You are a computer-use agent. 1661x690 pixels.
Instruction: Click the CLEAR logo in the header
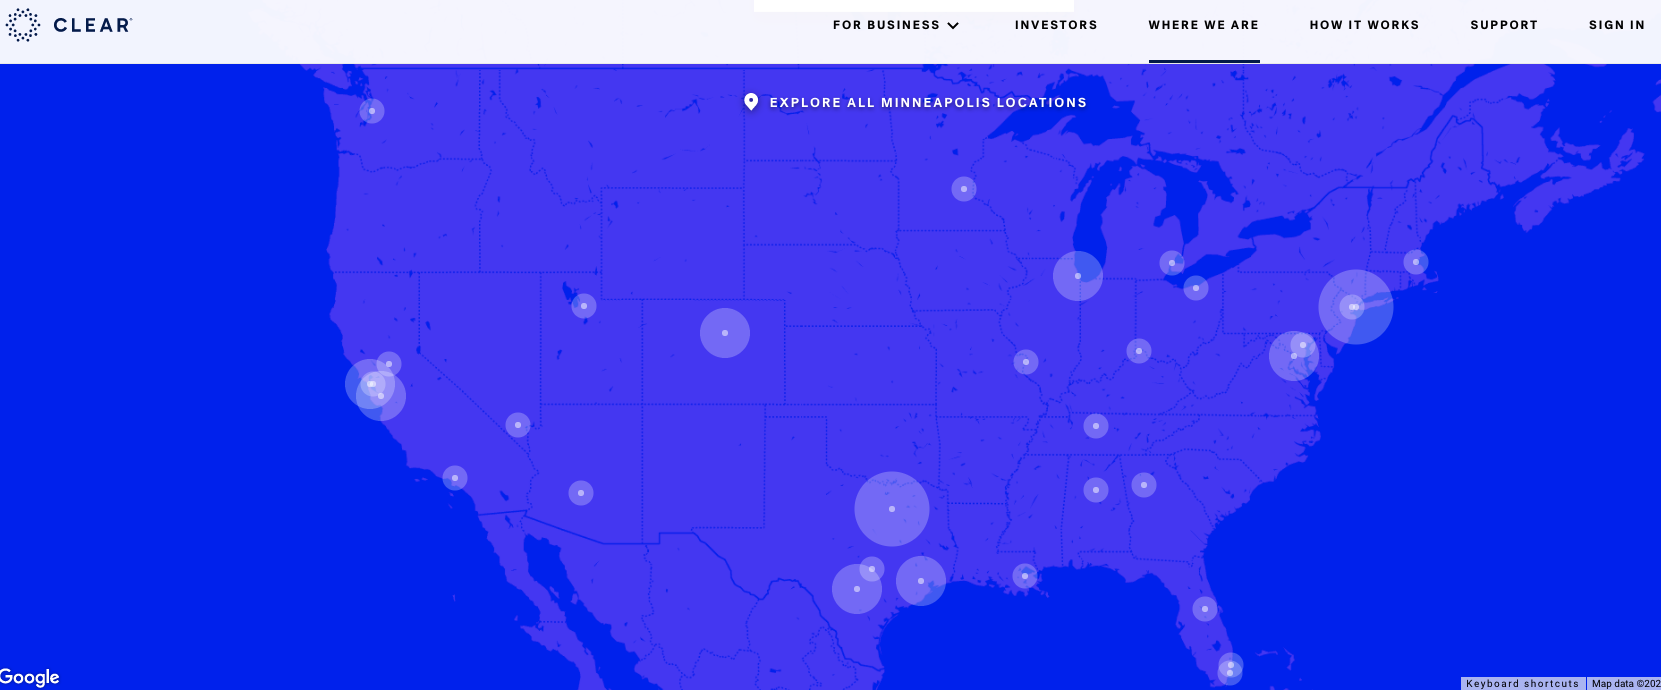69,25
